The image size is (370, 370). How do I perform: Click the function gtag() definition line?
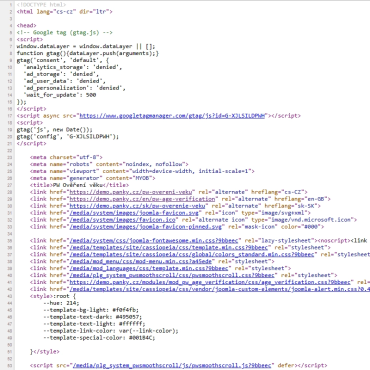(x=88, y=53)
